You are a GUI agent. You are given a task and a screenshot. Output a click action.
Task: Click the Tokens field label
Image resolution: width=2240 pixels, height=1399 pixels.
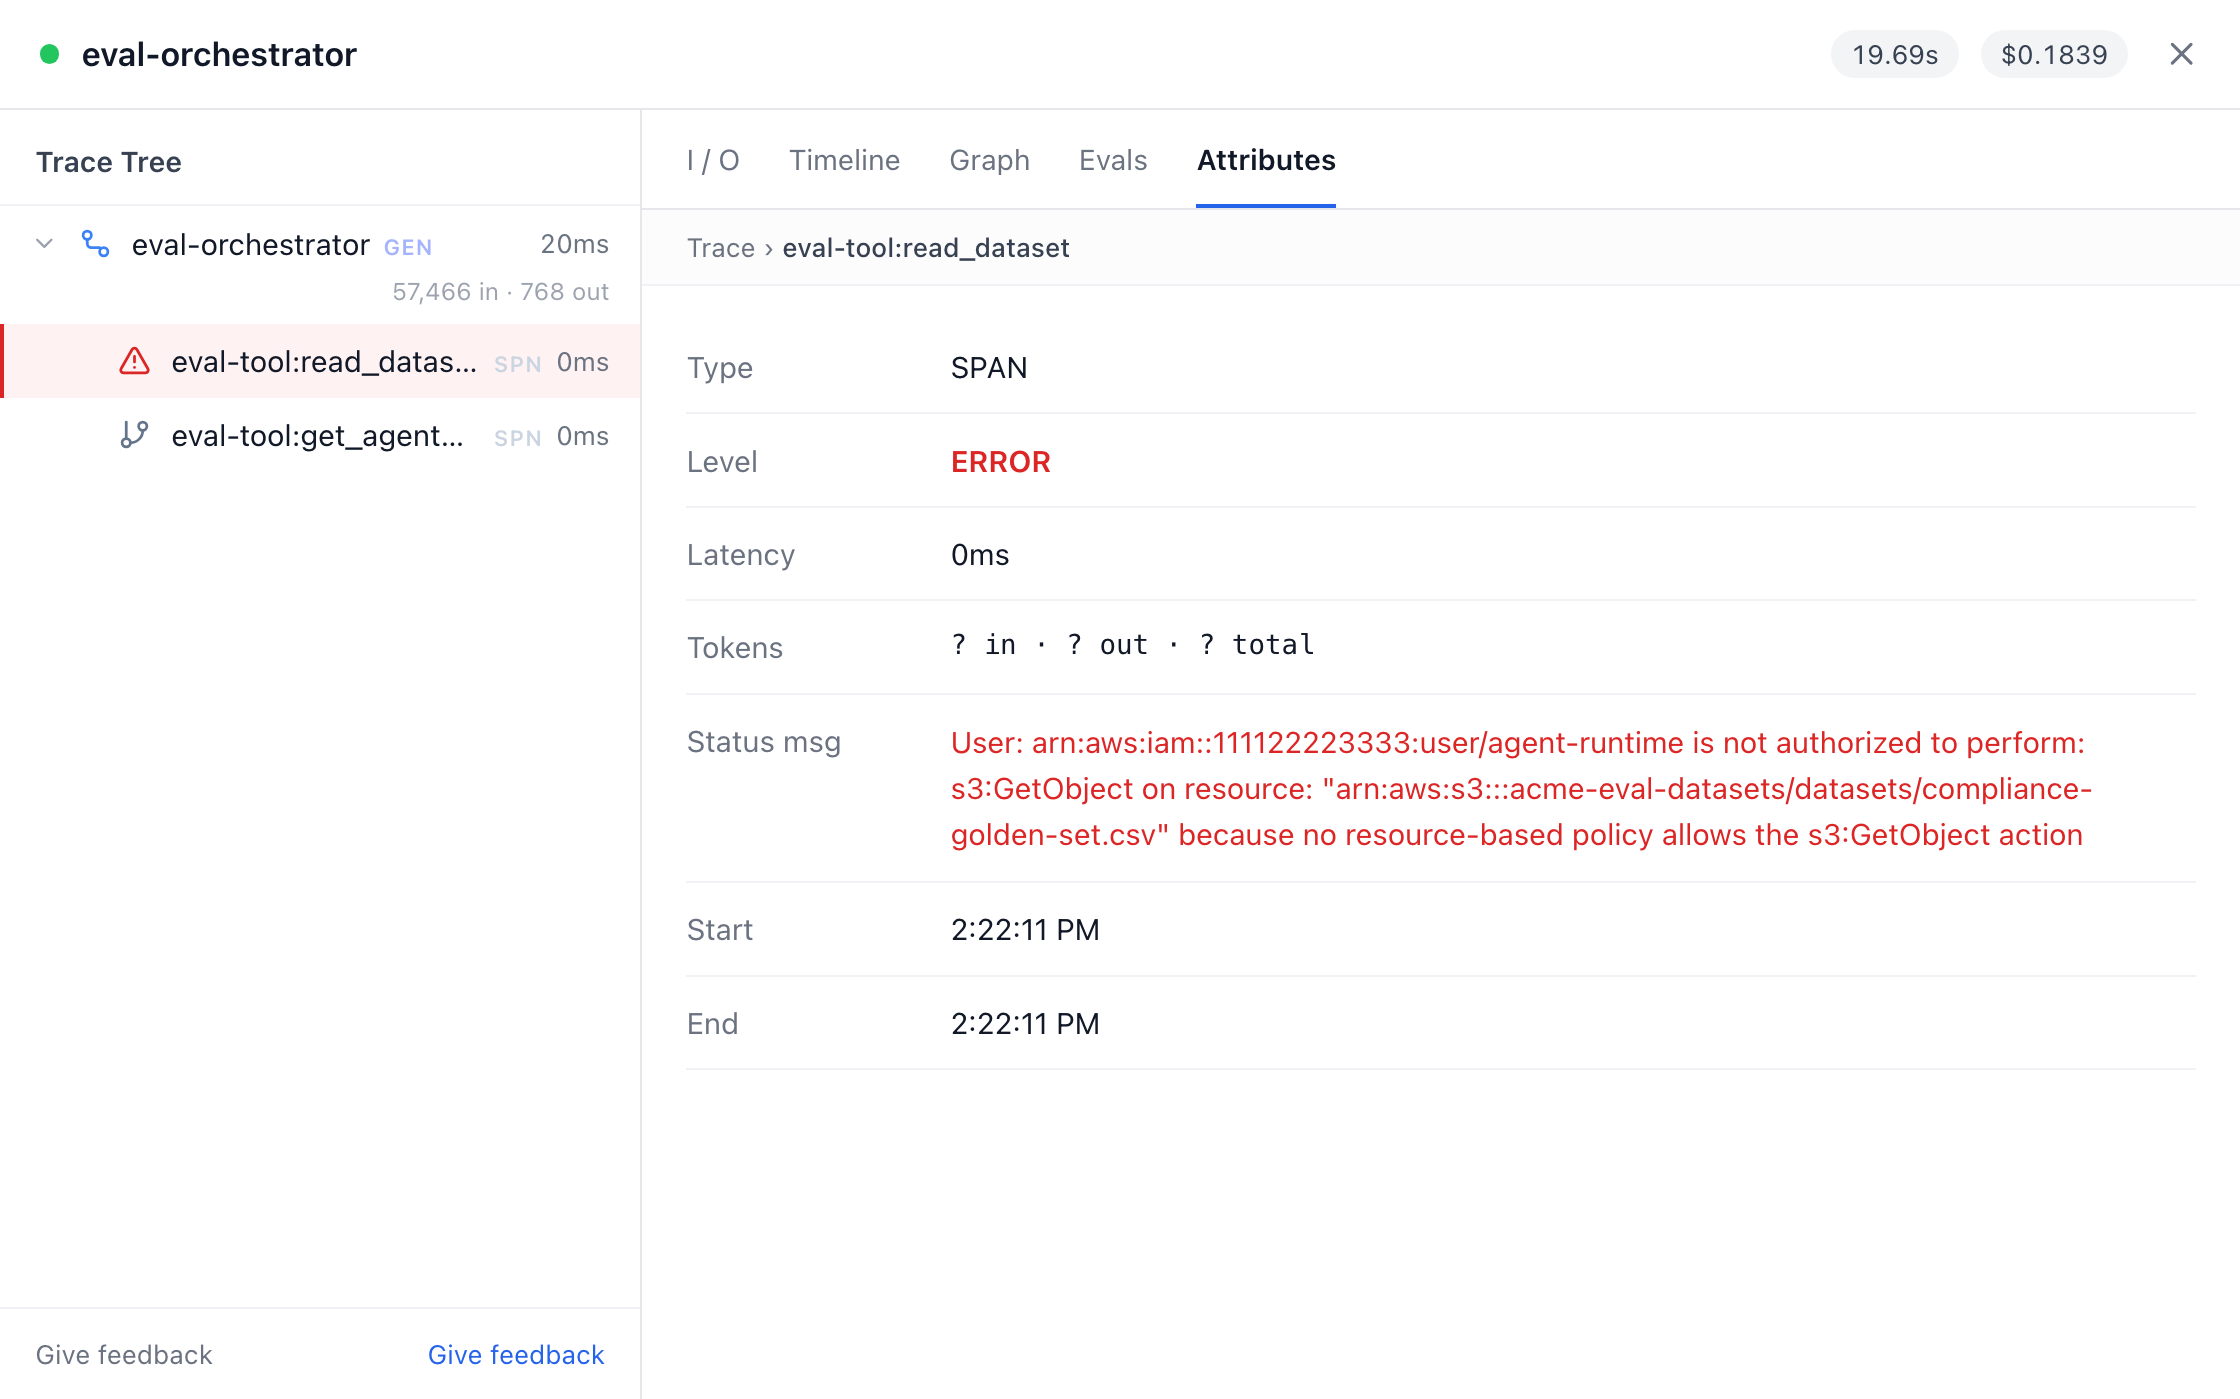pyautogui.click(x=735, y=647)
